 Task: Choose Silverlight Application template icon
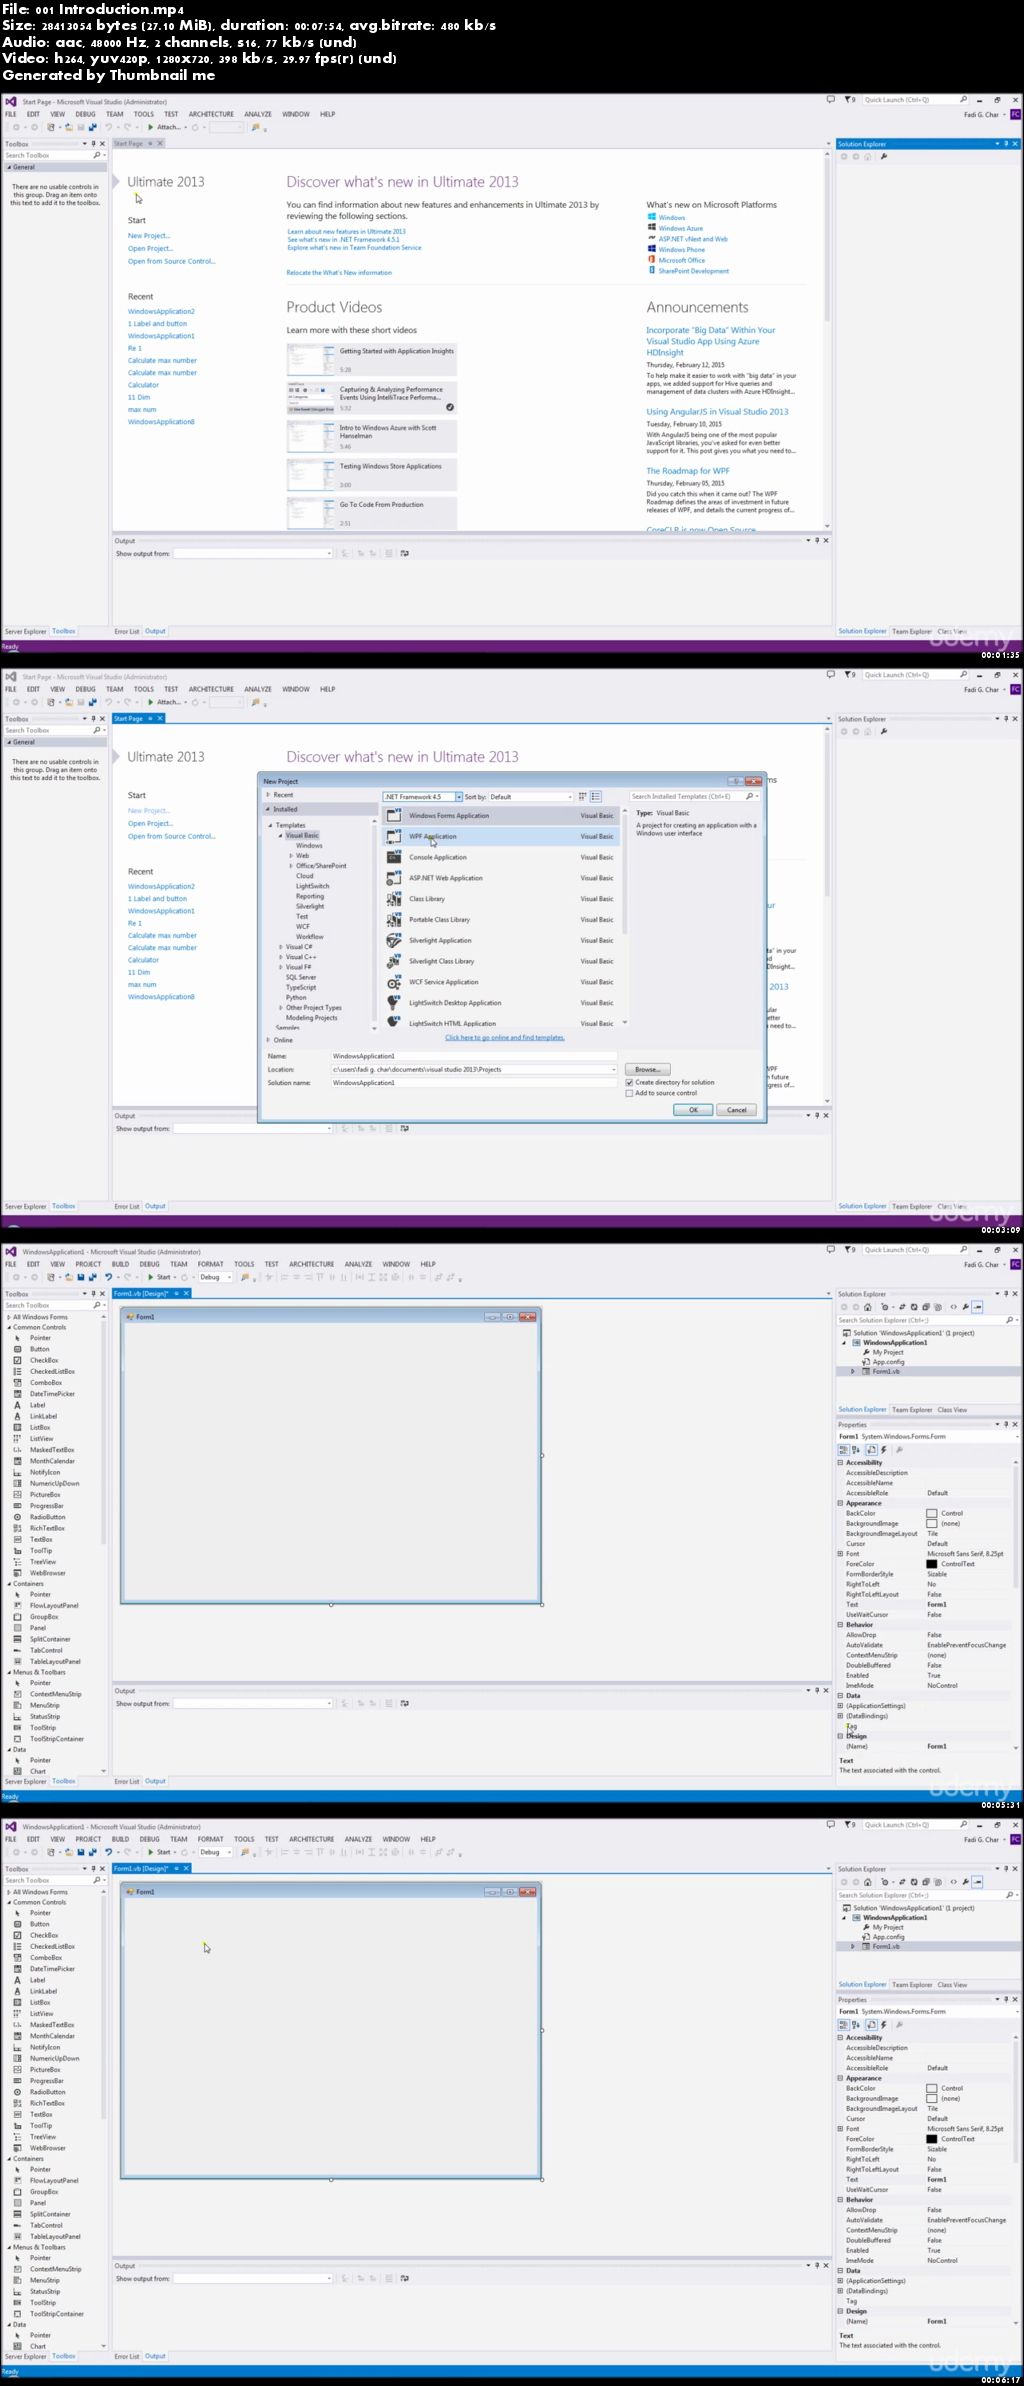click(x=394, y=940)
